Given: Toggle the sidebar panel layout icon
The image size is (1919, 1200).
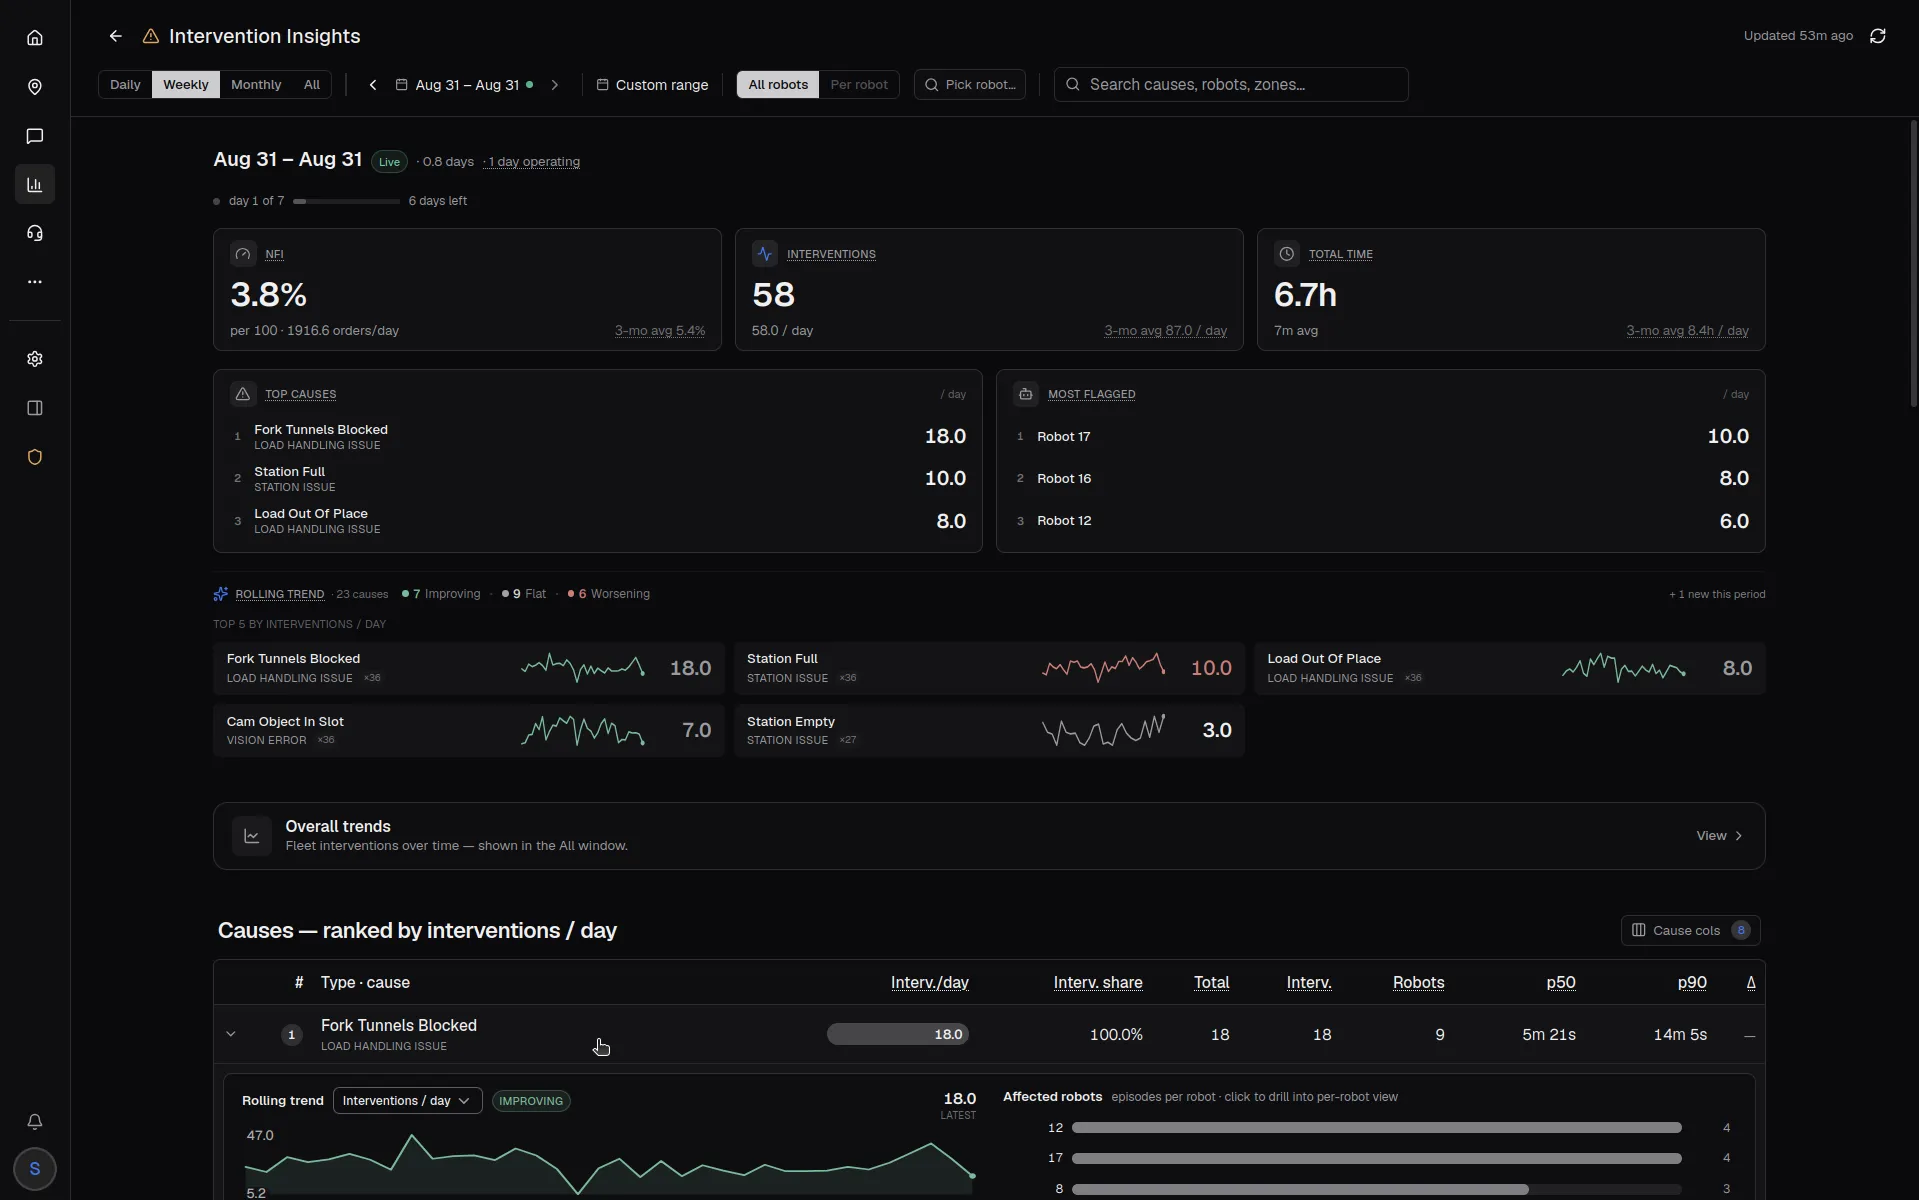Looking at the screenshot, I should 35,408.
